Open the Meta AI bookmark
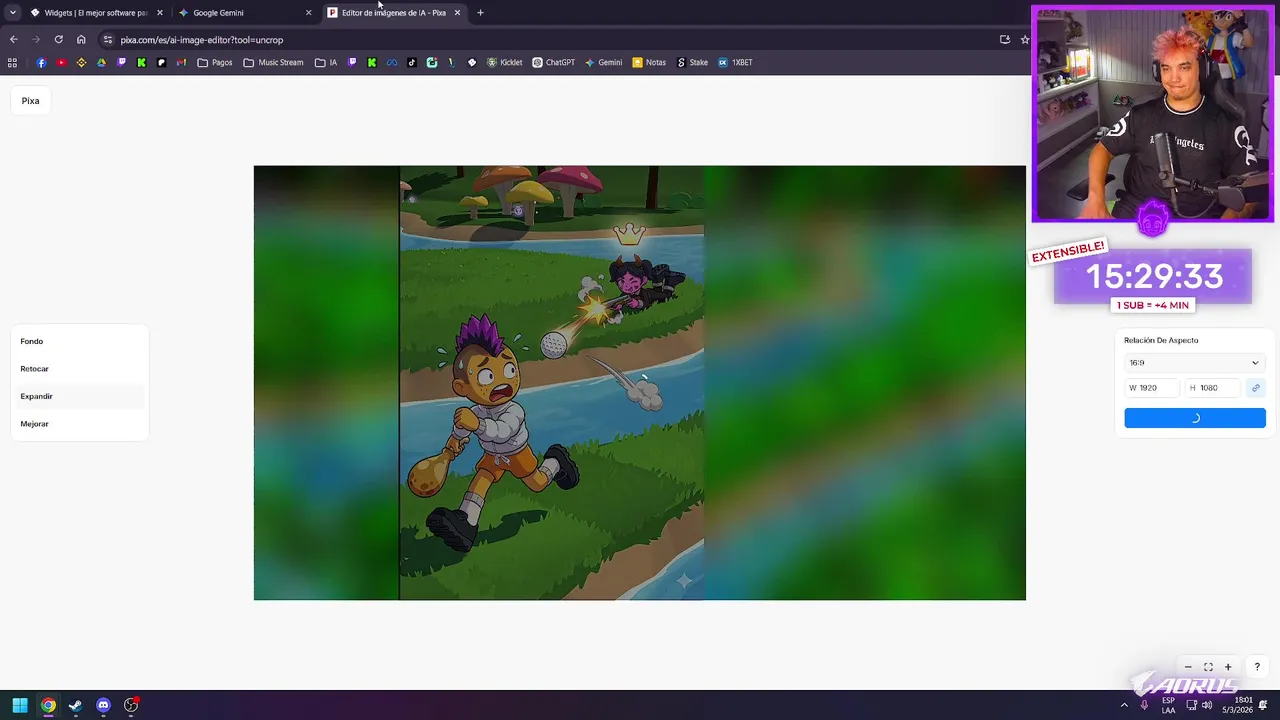The width and height of the screenshot is (1280, 720). tap(392, 62)
